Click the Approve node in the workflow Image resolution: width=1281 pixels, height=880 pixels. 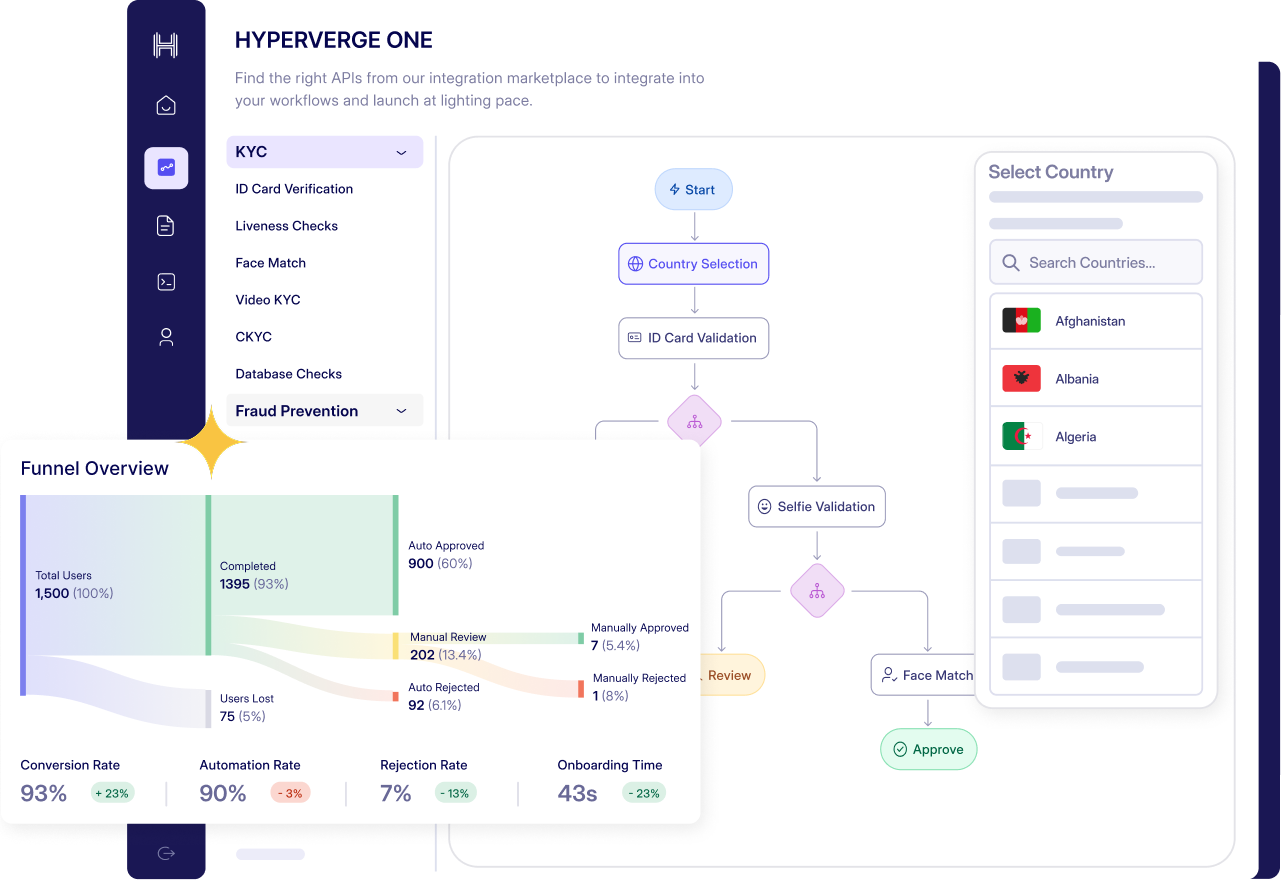pyautogui.click(x=928, y=749)
